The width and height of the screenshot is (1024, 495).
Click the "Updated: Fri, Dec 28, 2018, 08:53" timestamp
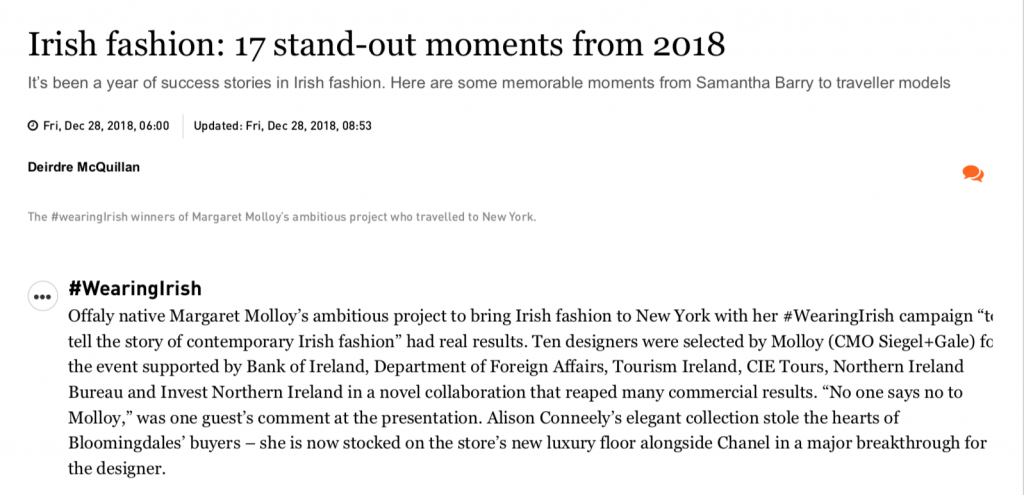coord(282,126)
